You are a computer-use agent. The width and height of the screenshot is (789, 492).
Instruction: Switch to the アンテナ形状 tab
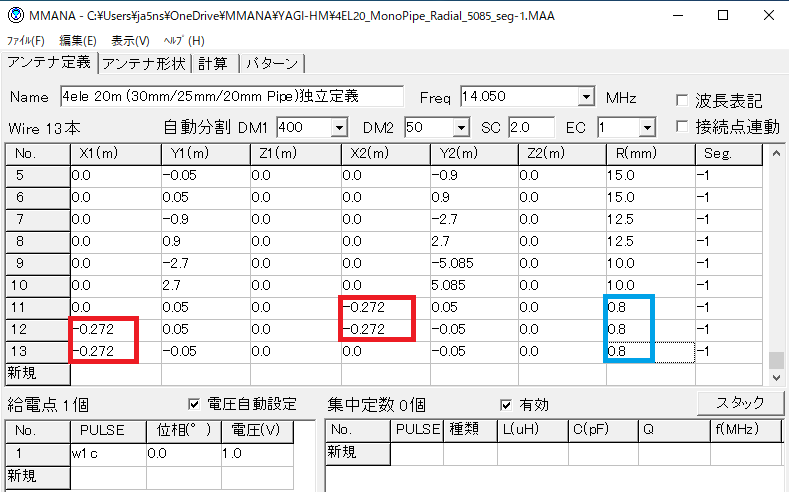tap(144, 64)
